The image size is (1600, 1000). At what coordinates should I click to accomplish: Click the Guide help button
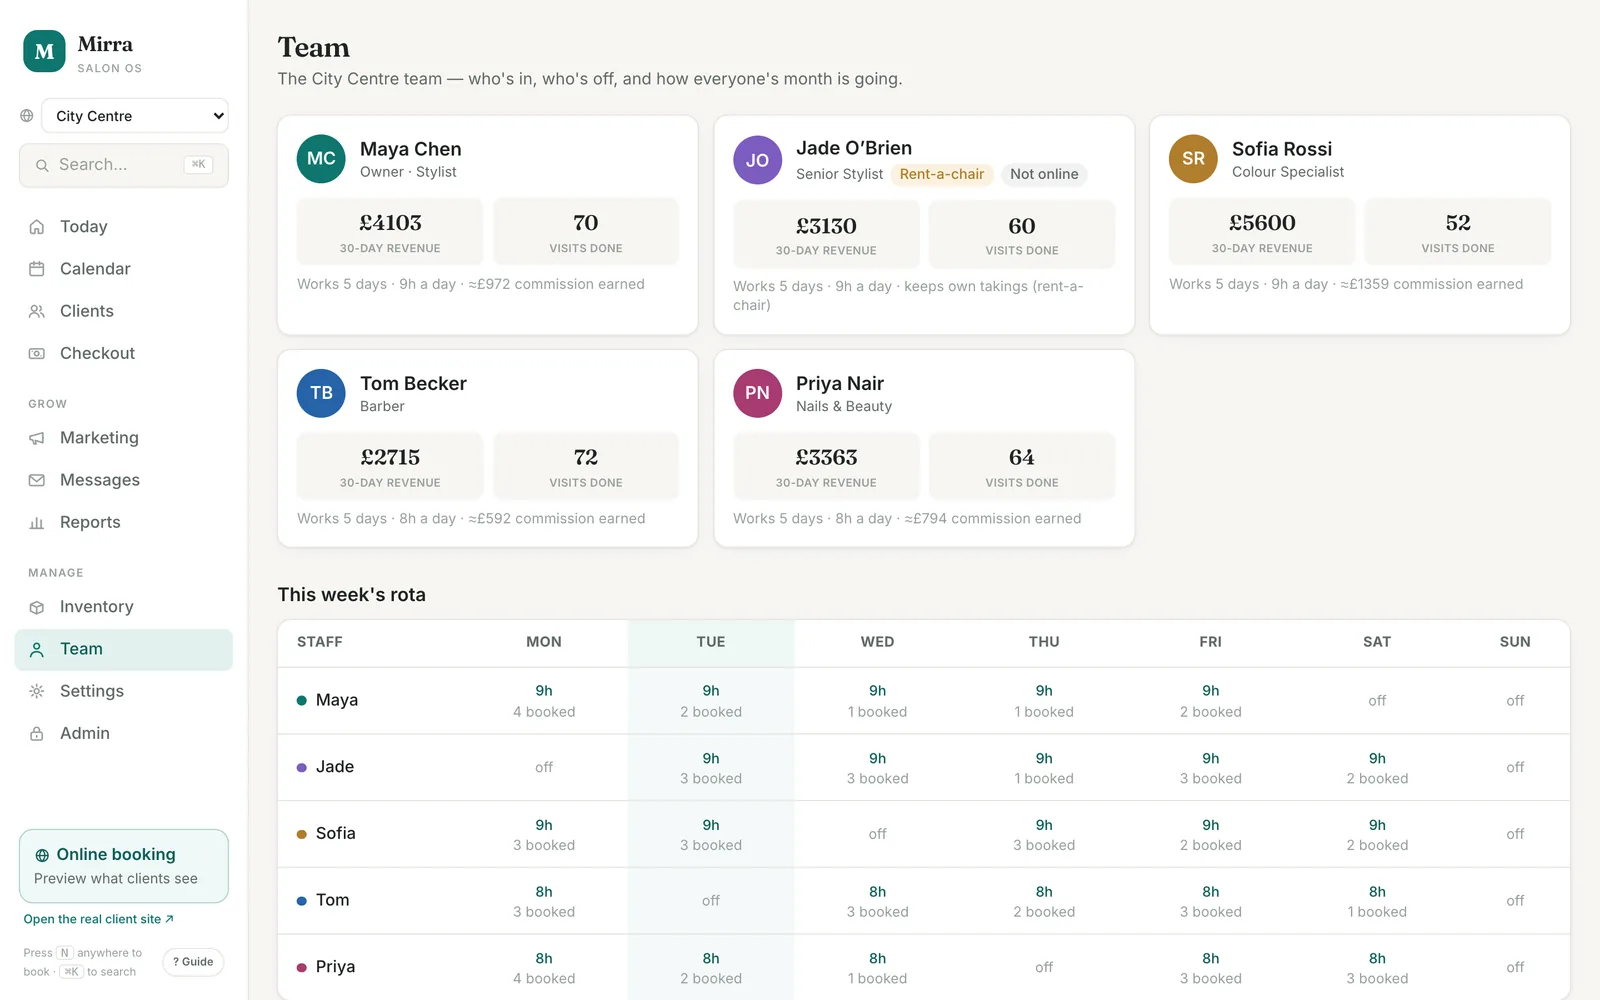193,962
